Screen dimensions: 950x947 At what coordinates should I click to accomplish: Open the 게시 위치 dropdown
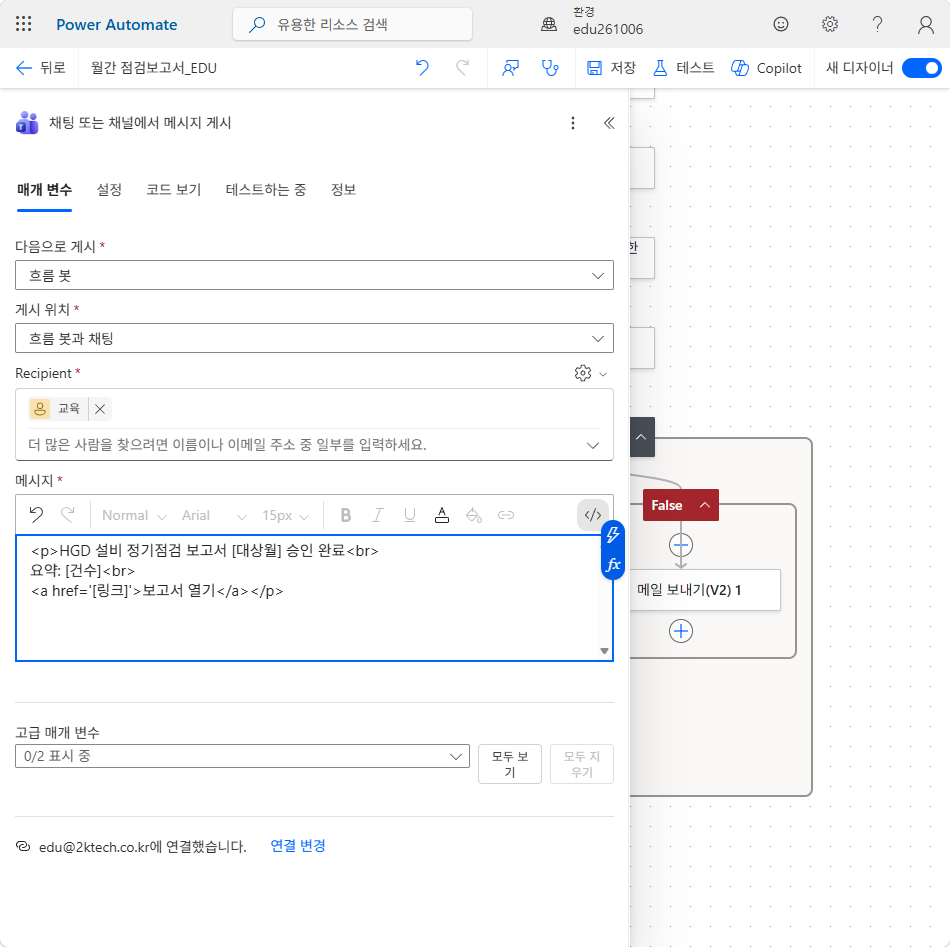point(314,338)
